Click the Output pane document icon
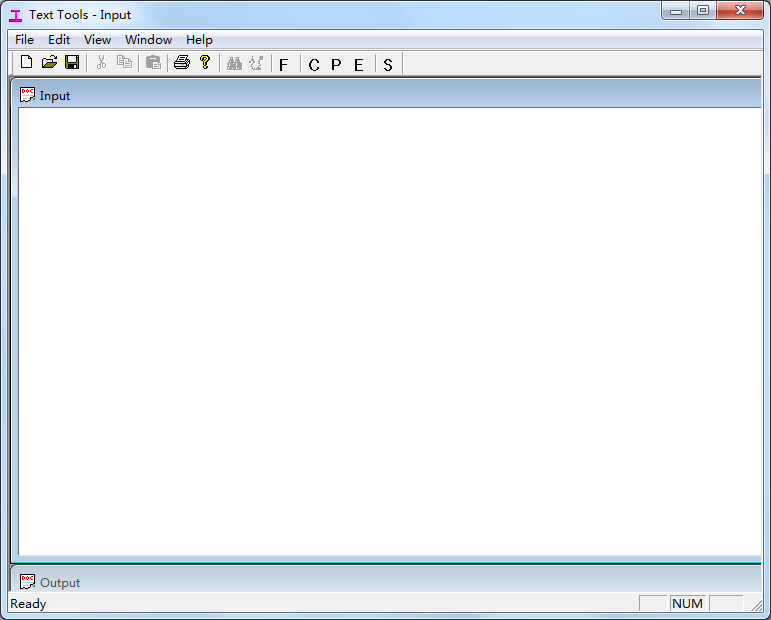Image resolution: width=771 pixels, height=620 pixels. tap(28, 582)
